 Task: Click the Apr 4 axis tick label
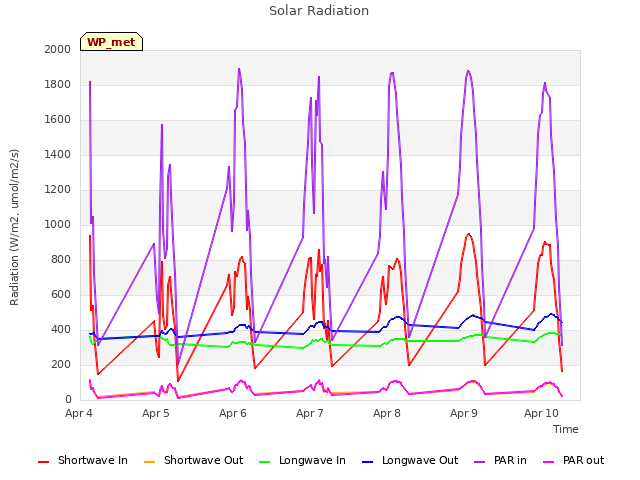pos(79,413)
